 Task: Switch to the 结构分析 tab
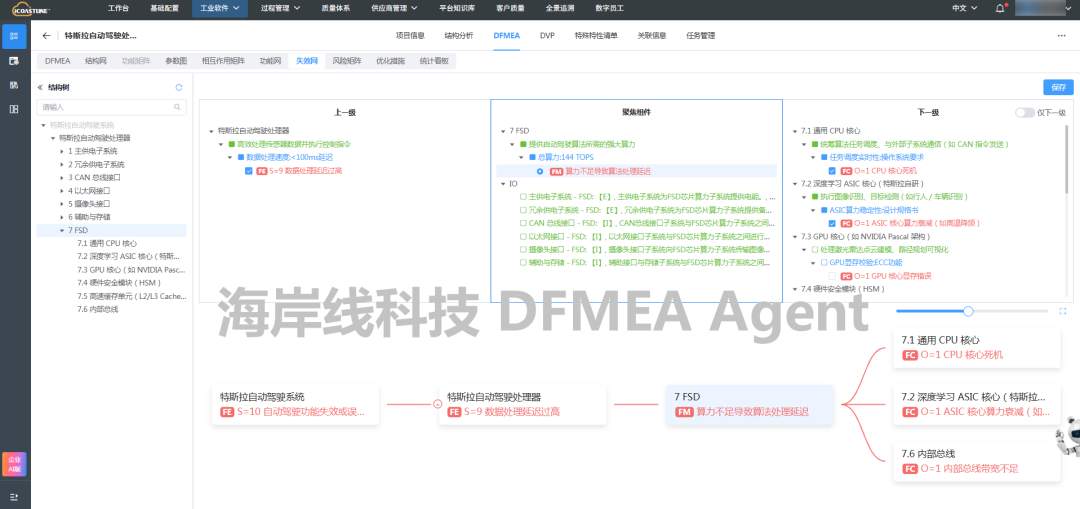[x=459, y=36]
